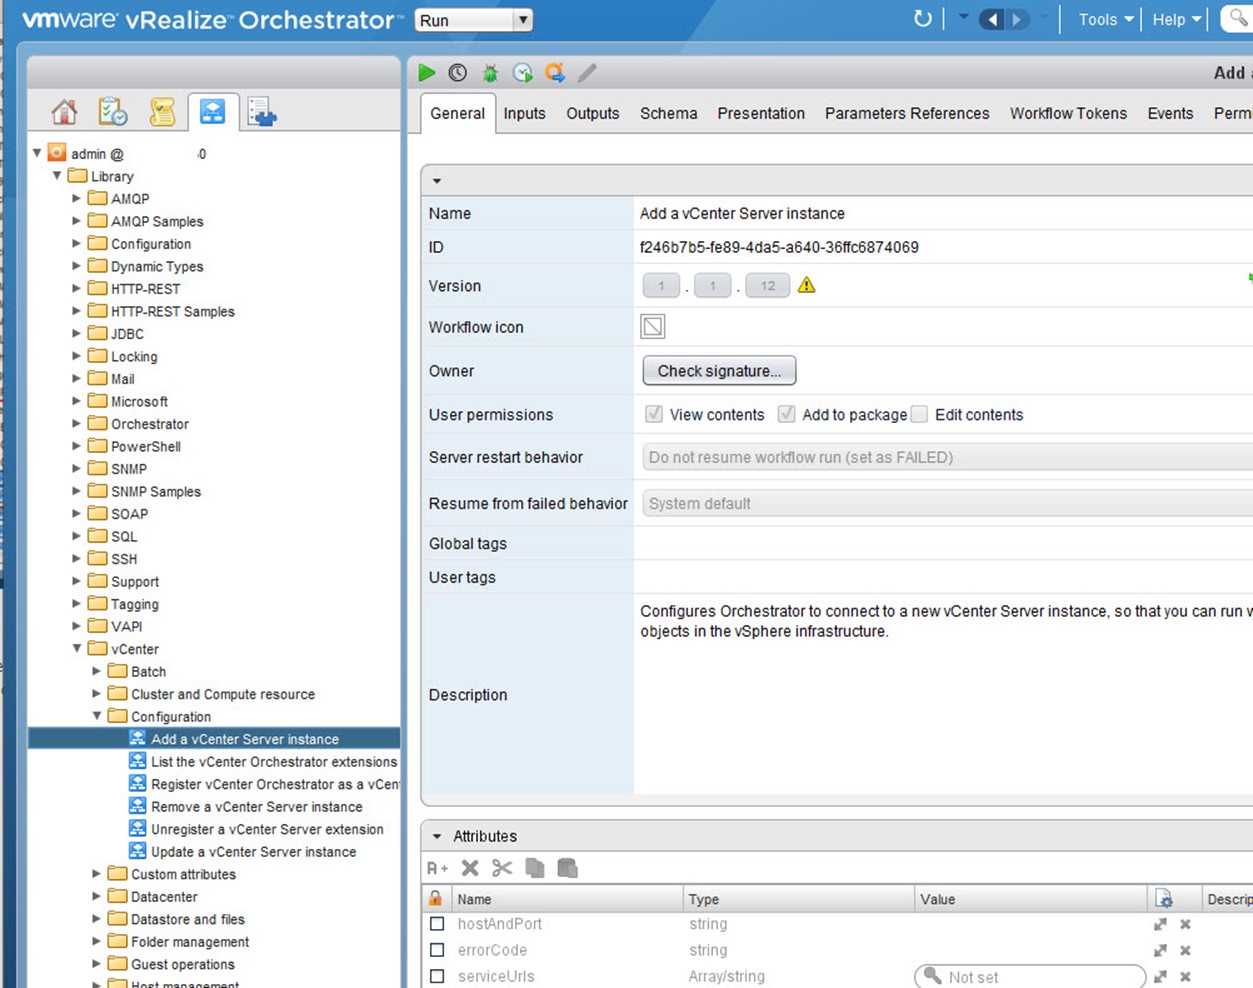Screen dimensions: 1253x988
Task: Open the Server restart behavior dropdown
Action: 946,457
